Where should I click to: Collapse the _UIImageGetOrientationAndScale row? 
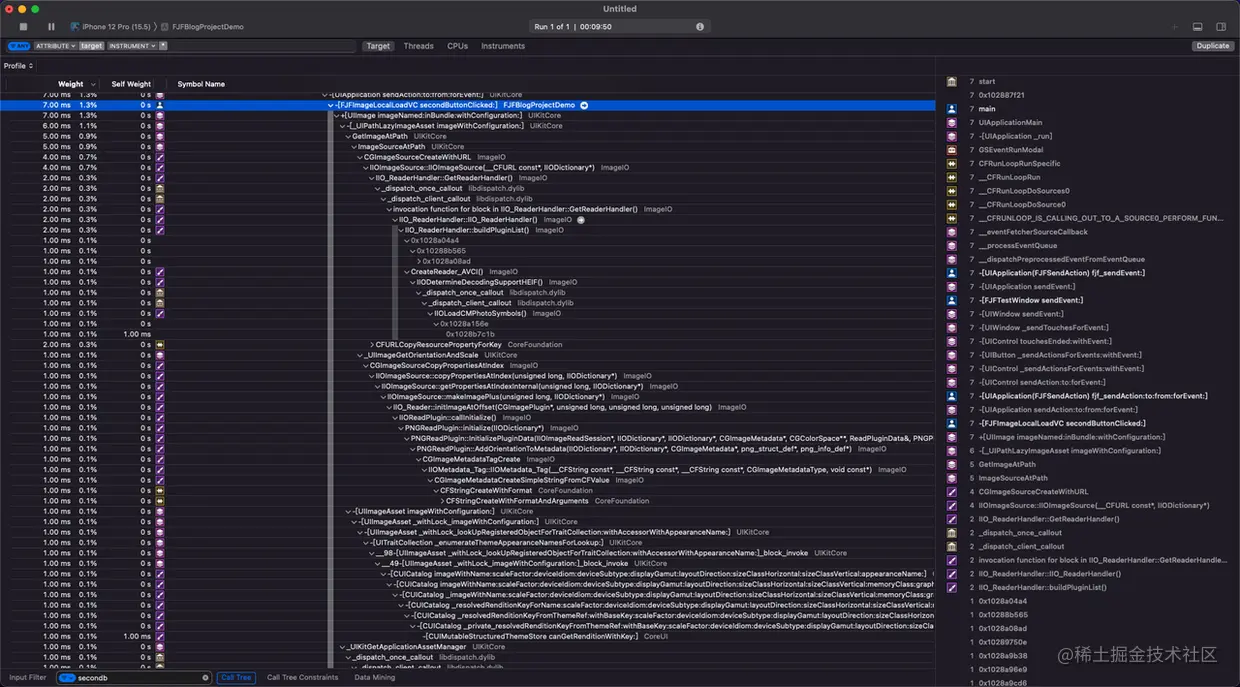coord(360,355)
